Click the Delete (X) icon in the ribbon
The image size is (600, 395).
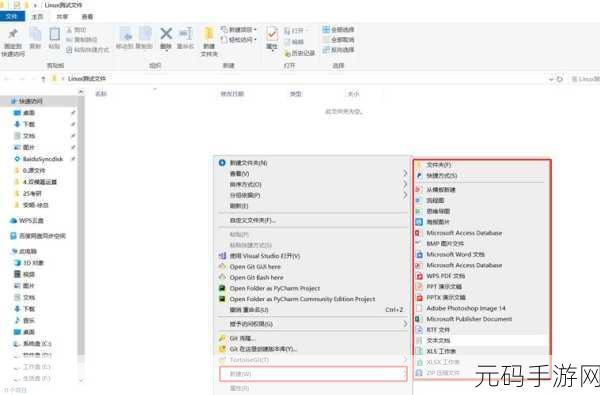click(166, 34)
